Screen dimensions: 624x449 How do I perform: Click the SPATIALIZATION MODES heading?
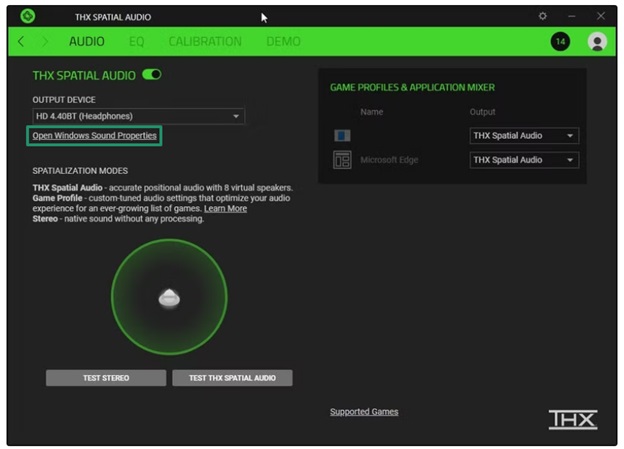(80, 171)
